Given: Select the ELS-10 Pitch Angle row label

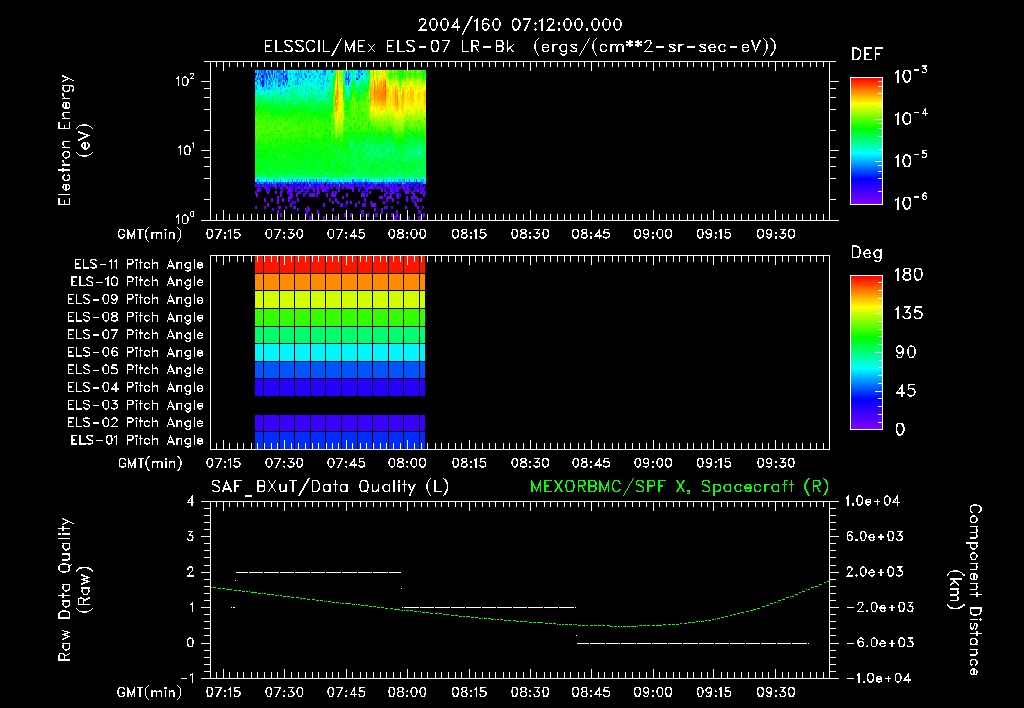Looking at the screenshot, I should pos(137,282).
